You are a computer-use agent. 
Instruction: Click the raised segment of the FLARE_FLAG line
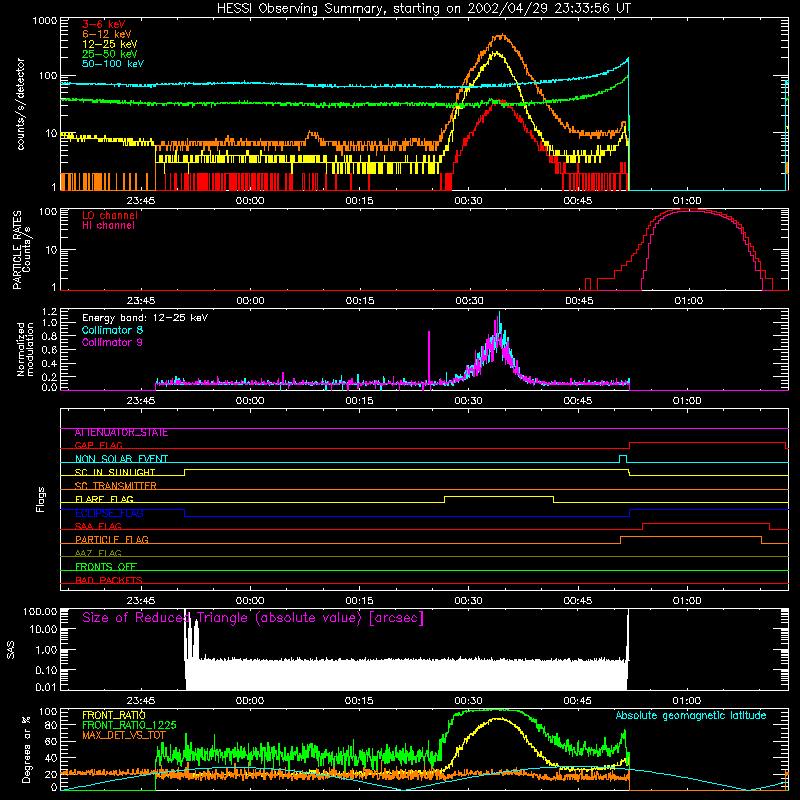tap(499, 496)
